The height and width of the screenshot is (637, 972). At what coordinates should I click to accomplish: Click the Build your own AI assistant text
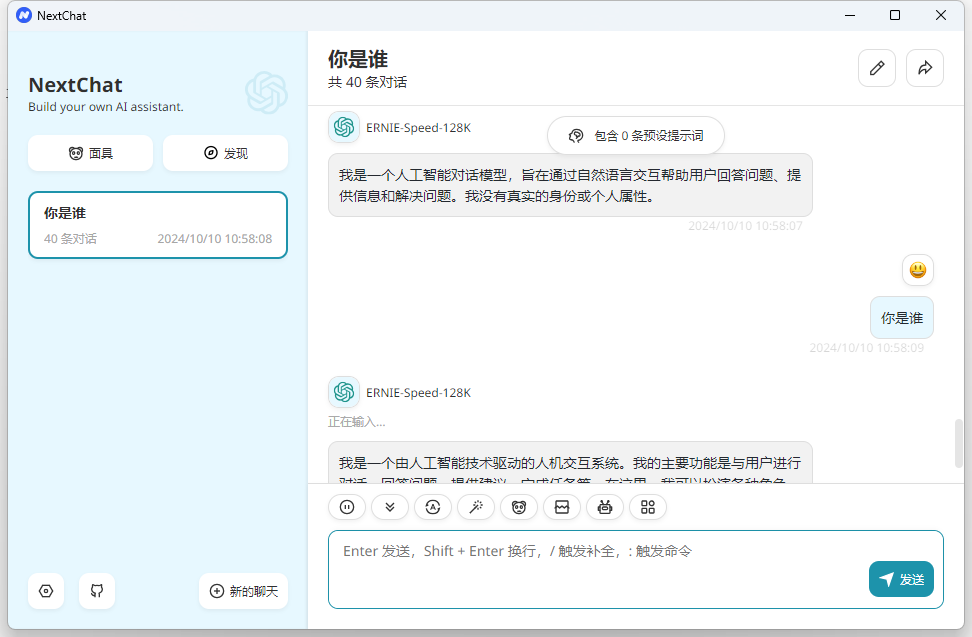click(106, 107)
